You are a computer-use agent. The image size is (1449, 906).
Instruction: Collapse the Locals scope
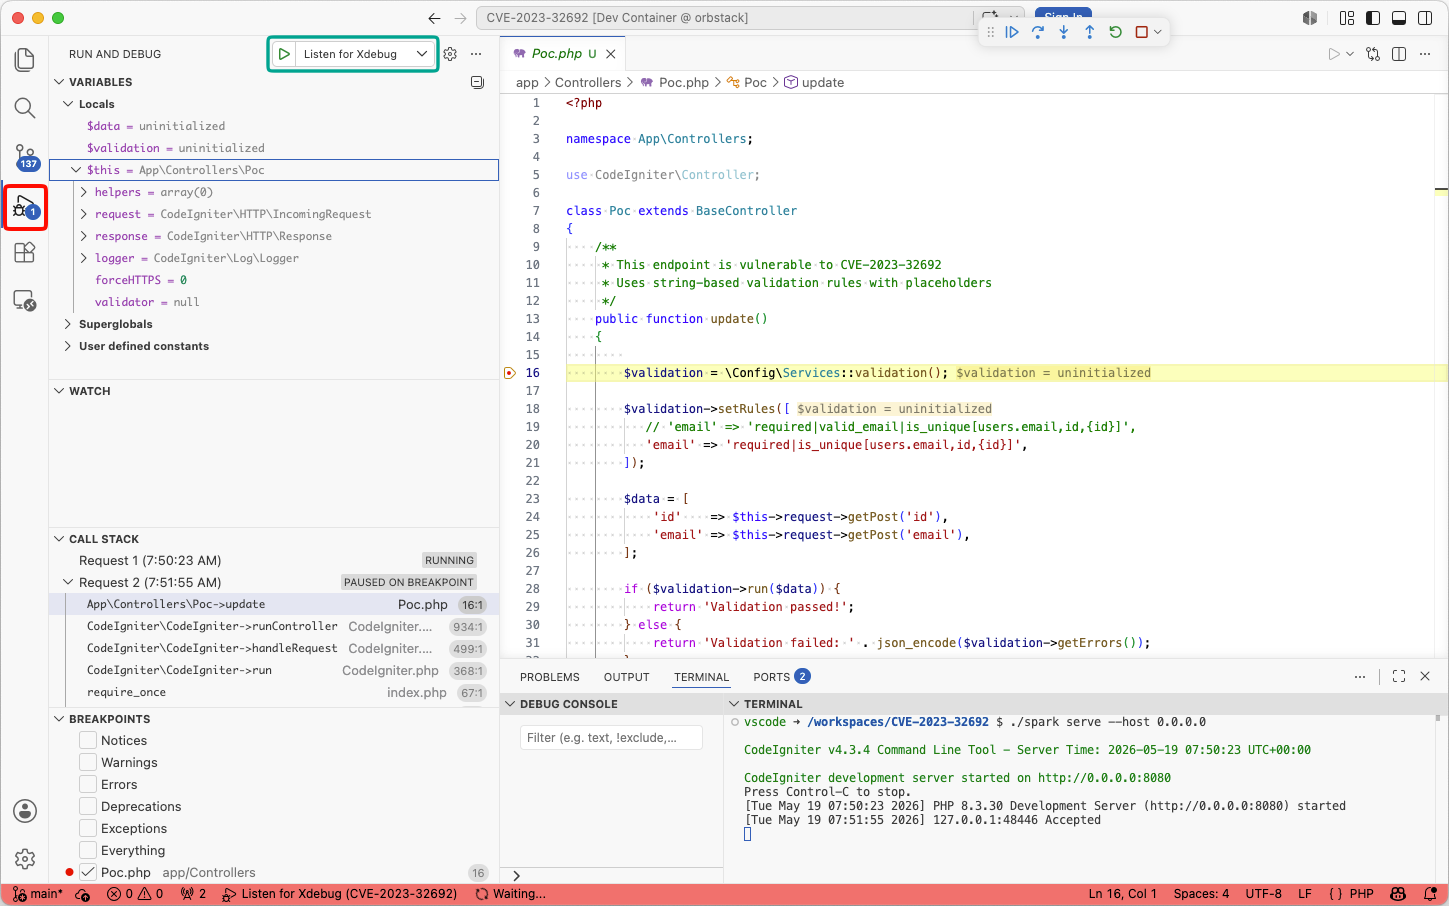click(x=68, y=104)
